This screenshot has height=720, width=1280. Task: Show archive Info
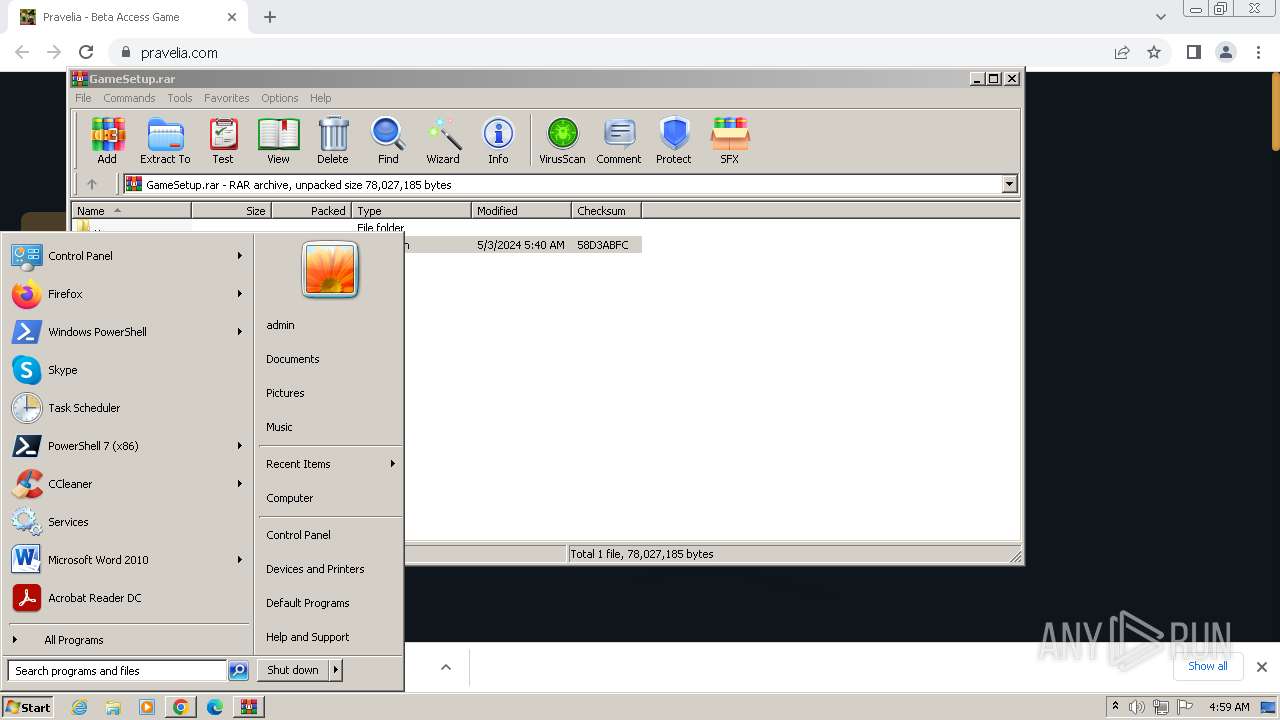point(498,140)
